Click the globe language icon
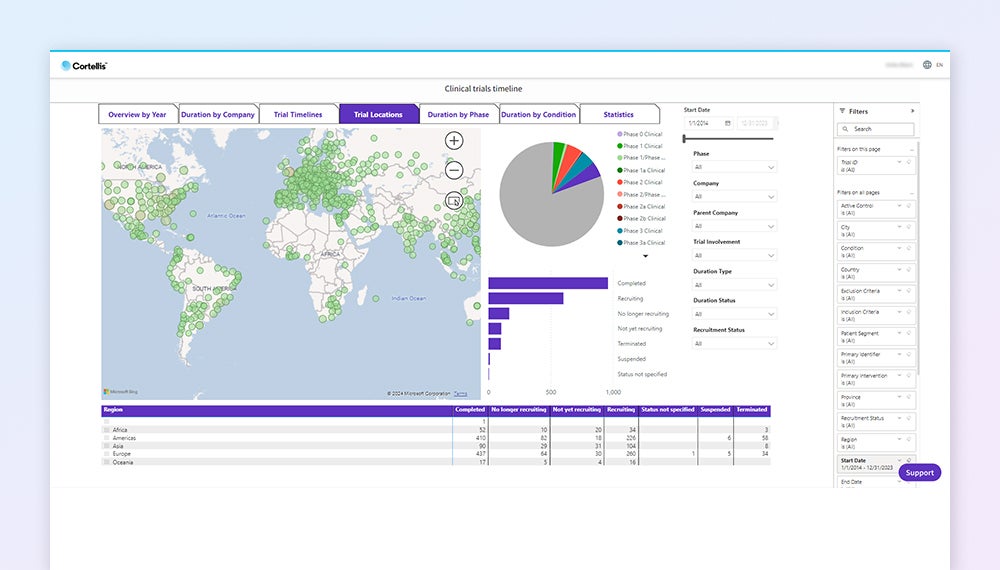Image resolution: width=1000 pixels, height=570 pixels. point(927,65)
